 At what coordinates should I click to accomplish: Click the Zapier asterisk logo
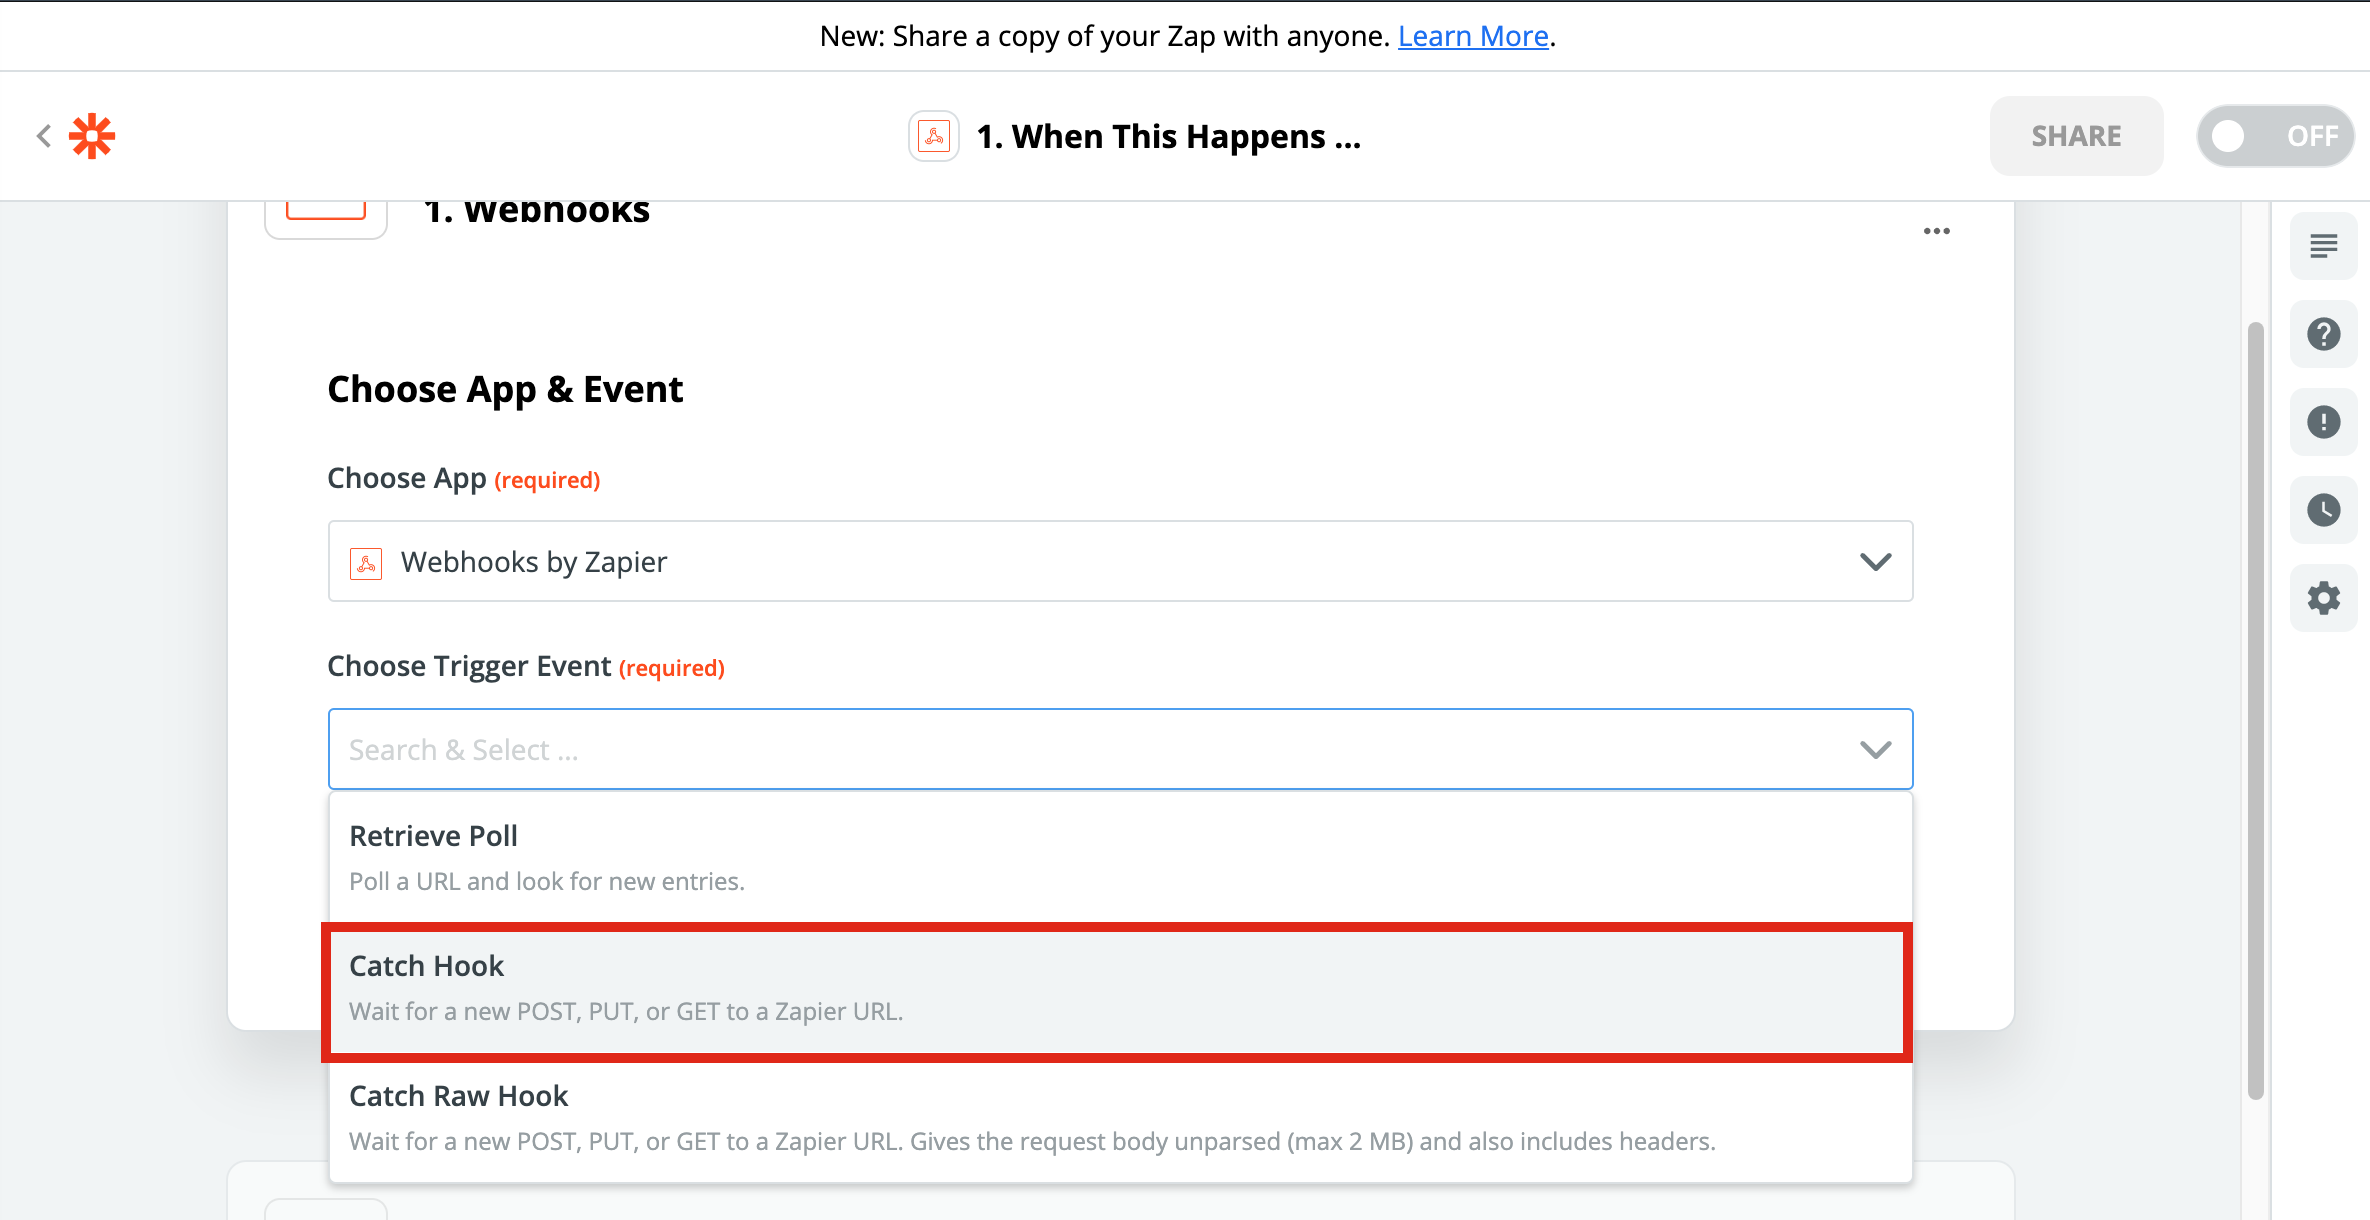[92, 136]
